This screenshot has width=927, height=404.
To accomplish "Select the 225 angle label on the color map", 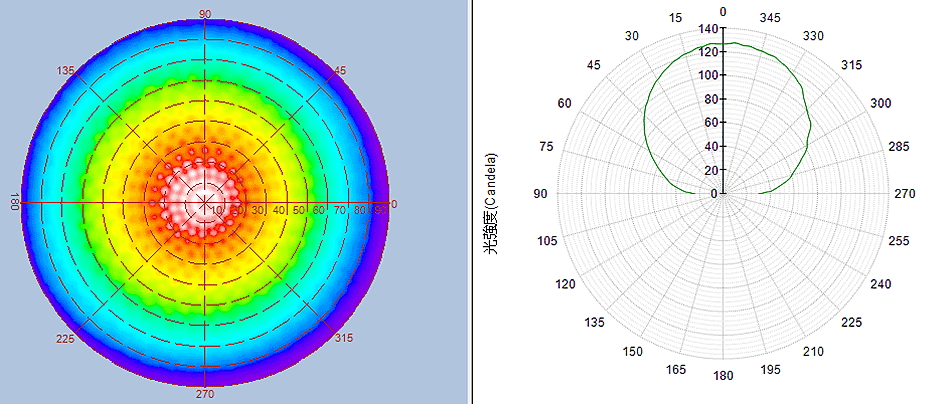I will (66, 339).
